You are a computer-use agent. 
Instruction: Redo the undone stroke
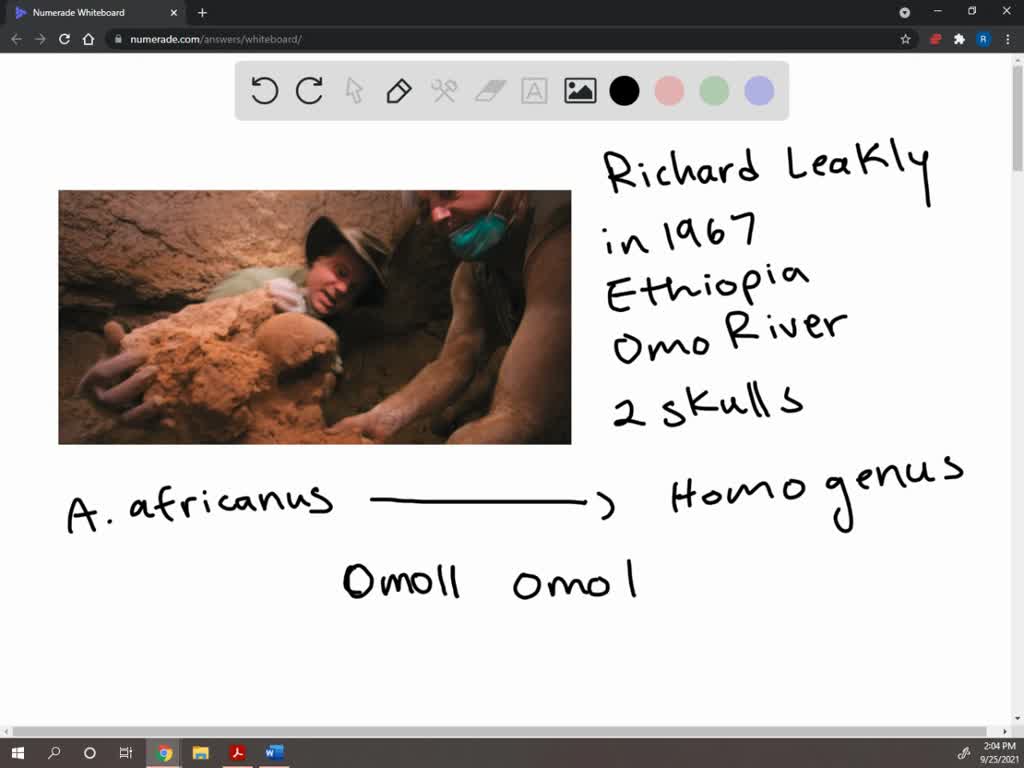309,91
